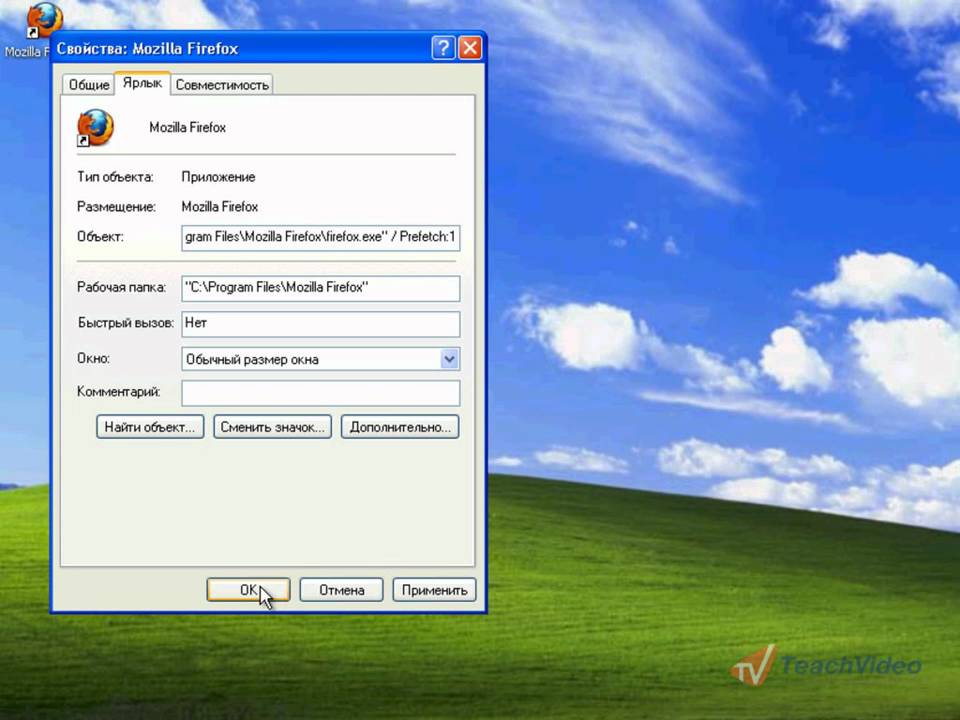Click the Объект label text
The height and width of the screenshot is (720, 960).
100,236
